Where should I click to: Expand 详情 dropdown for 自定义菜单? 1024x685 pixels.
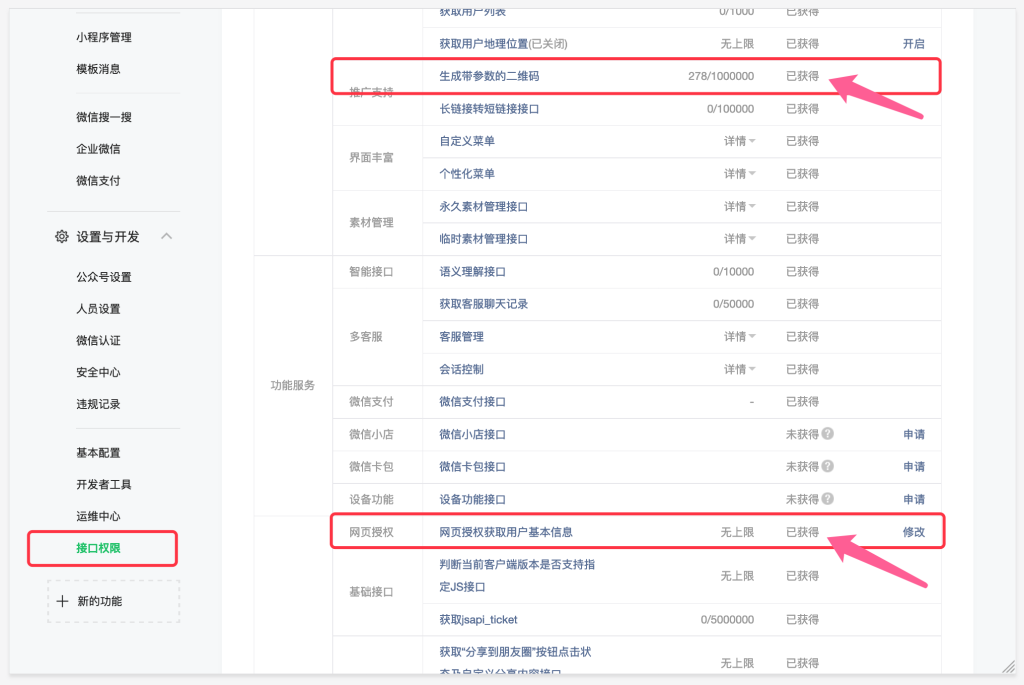tap(739, 141)
